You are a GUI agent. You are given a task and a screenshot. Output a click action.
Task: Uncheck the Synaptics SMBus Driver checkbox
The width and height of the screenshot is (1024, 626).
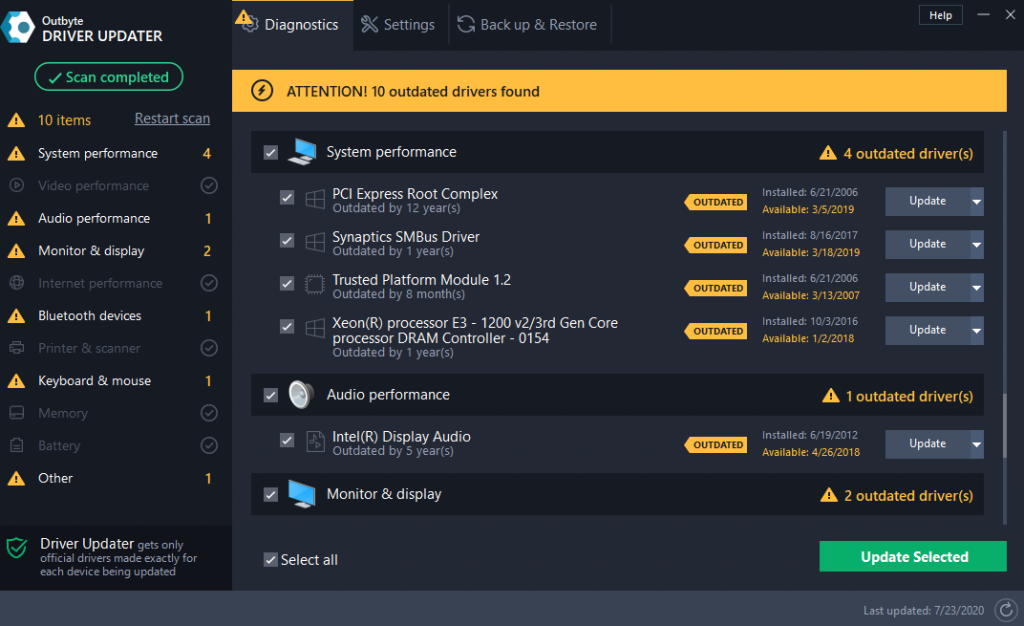[x=287, y=242]
